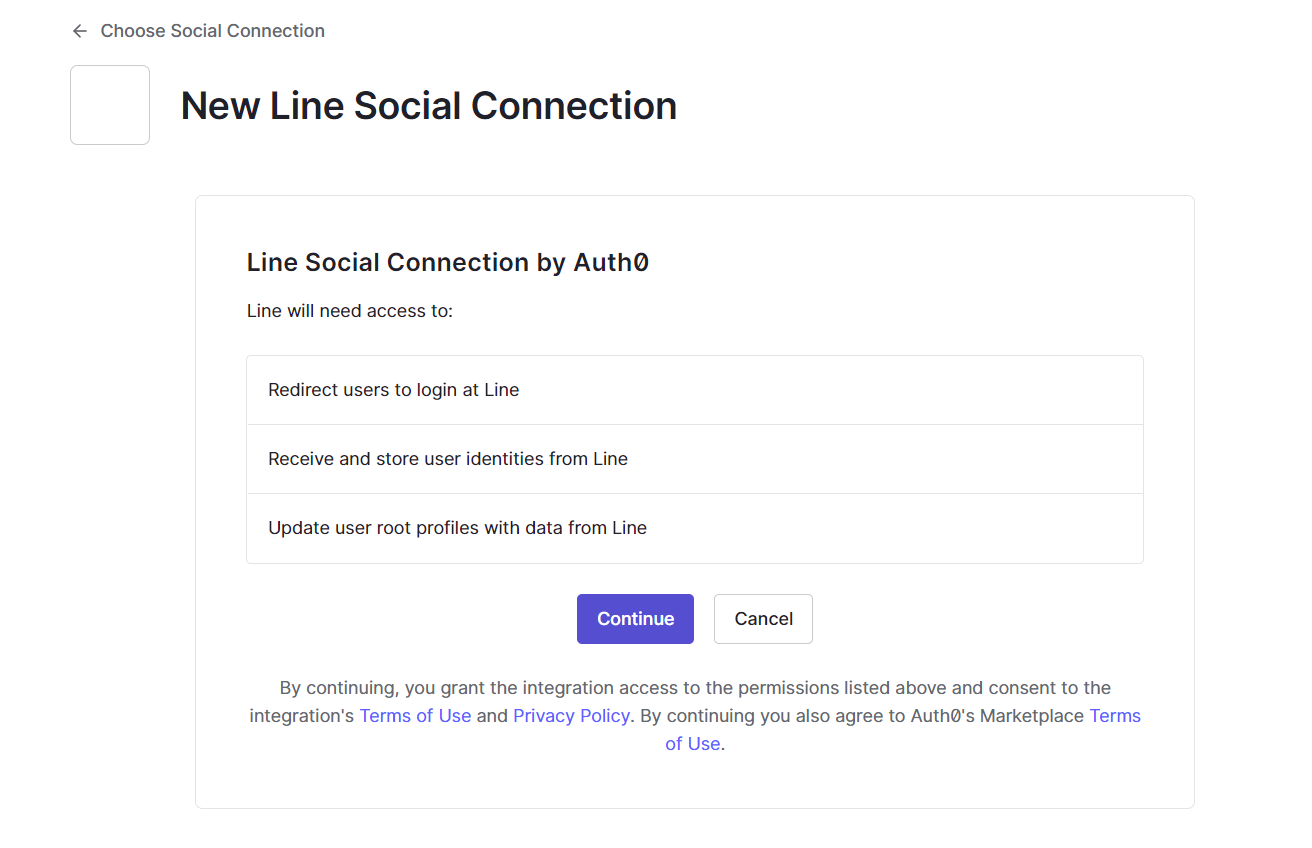Open the integration's Terms of Use link
1312x848 pixels.
pyautogui.click(x=415, y=716)
